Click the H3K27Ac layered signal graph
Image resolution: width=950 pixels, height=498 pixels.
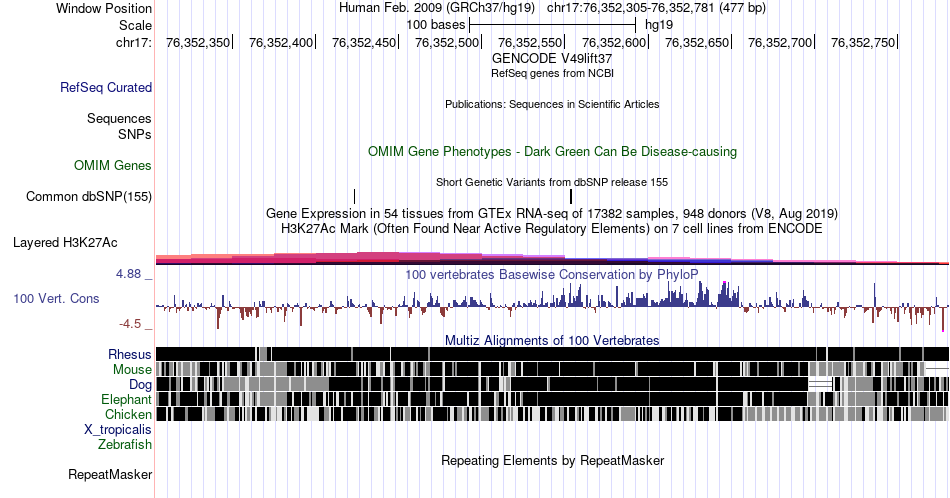(552, 258)
